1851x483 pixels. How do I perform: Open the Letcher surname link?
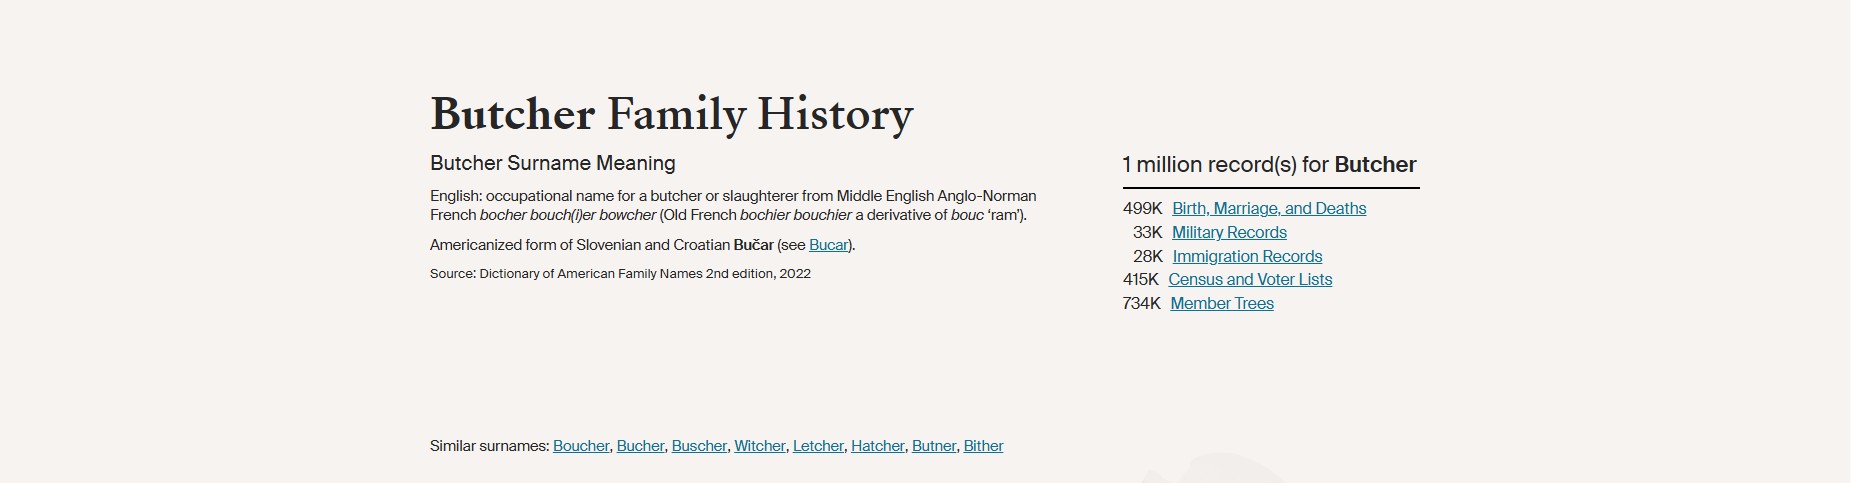pos(818,446)
